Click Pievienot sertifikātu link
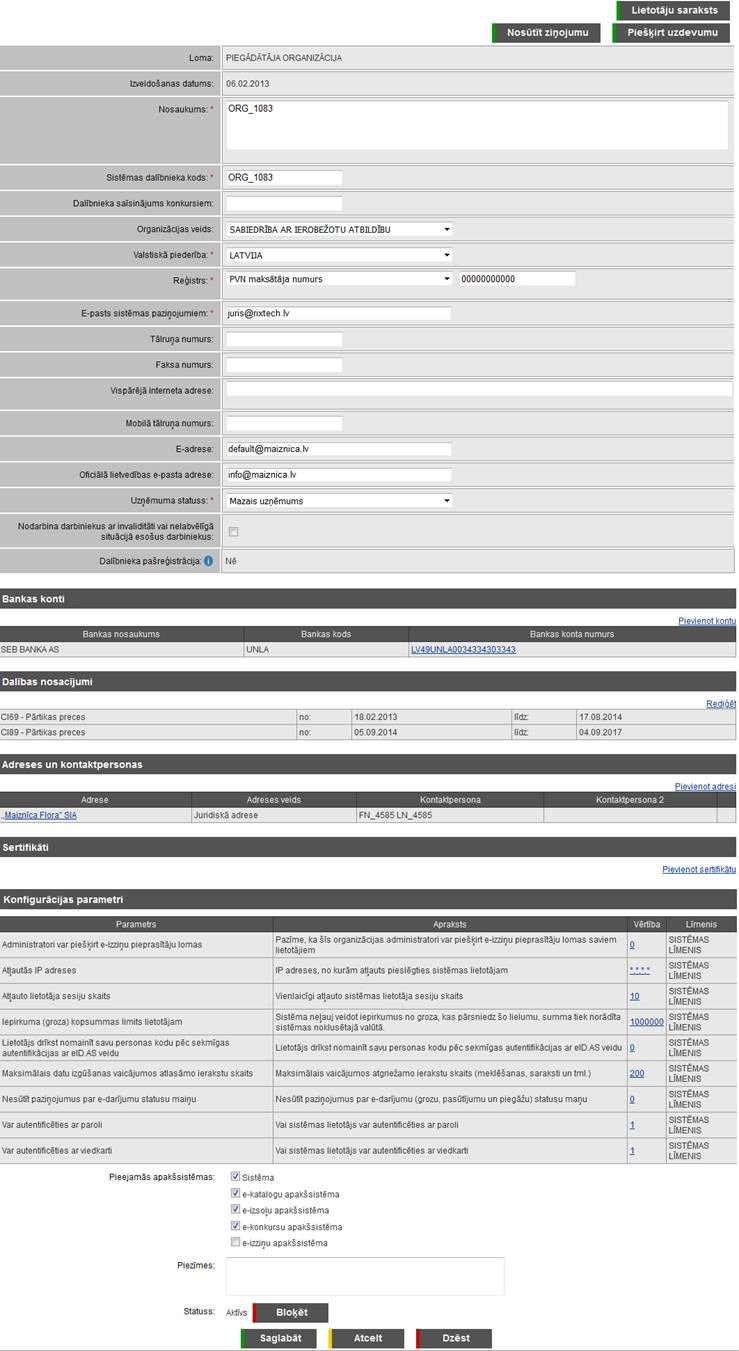 698,869
